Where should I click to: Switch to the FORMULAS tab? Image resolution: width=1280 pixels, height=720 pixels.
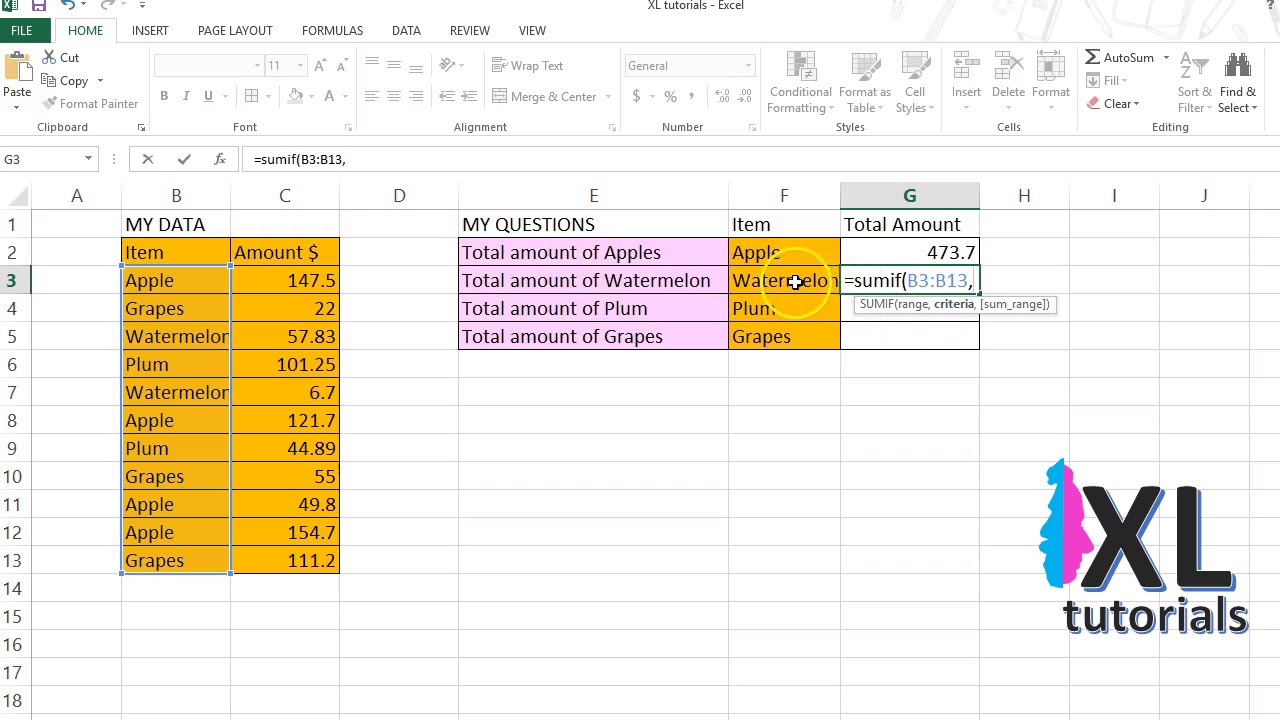coord(332,30)
